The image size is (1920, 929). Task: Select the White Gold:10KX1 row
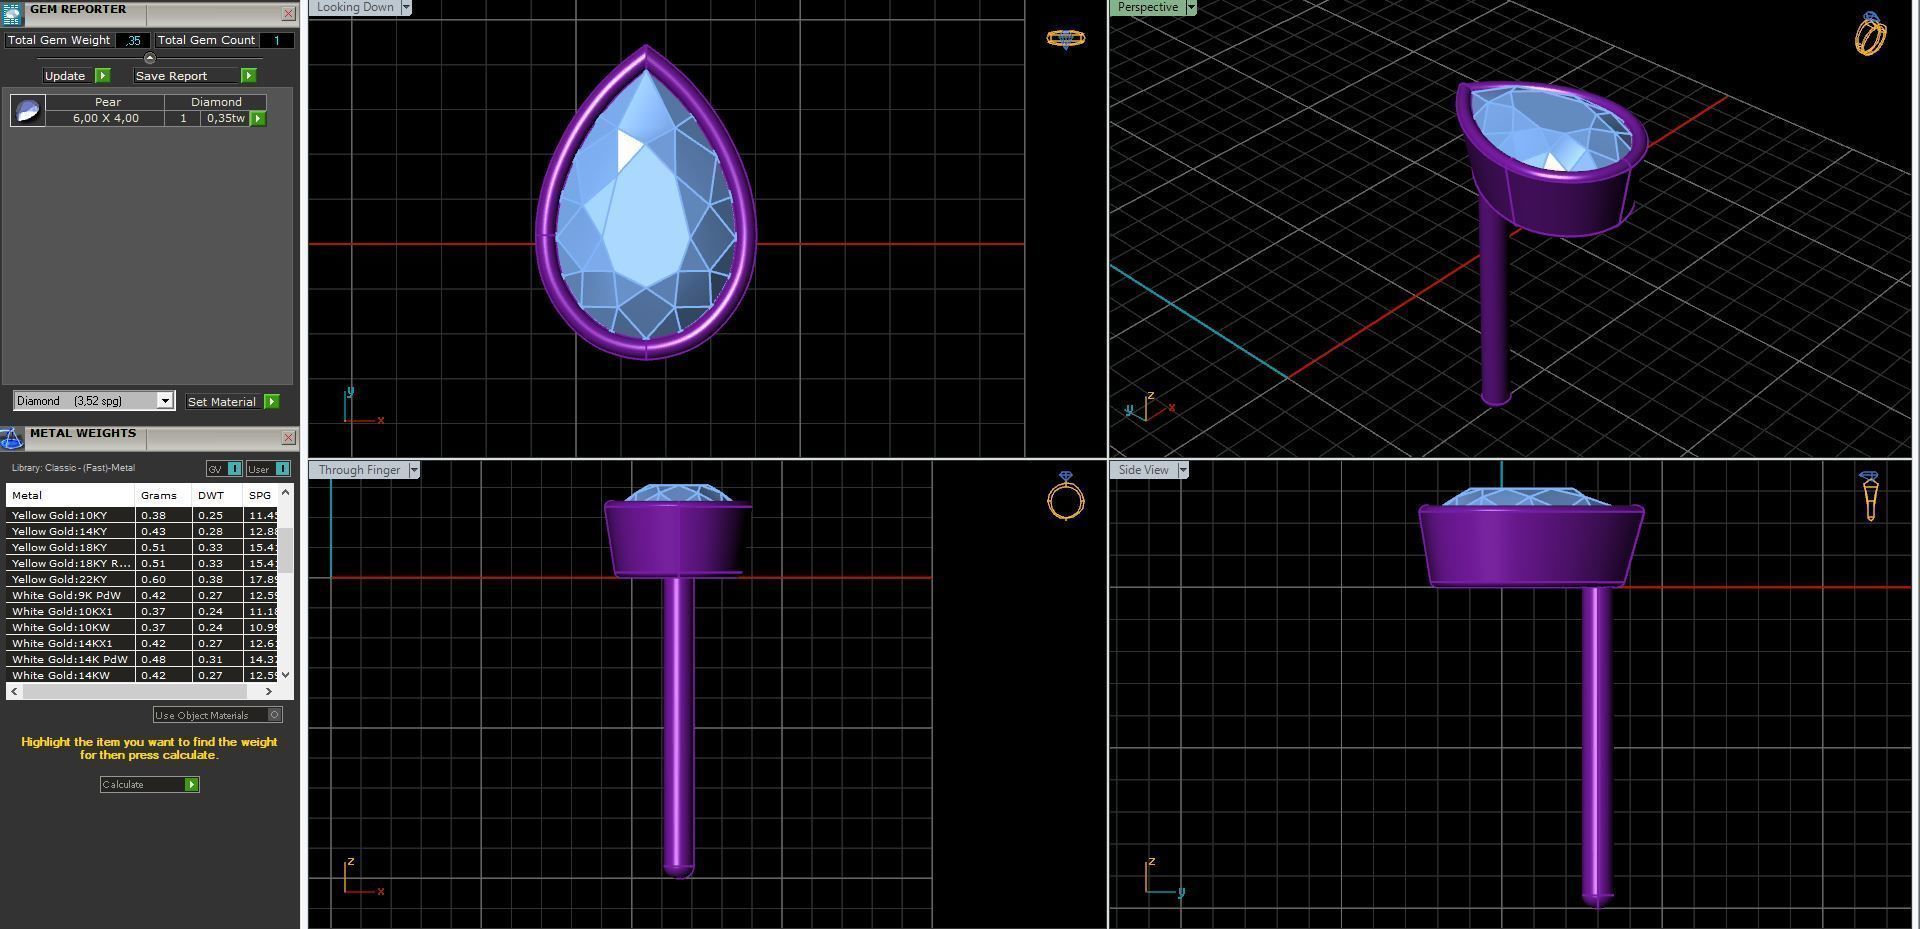coord(143,612)
